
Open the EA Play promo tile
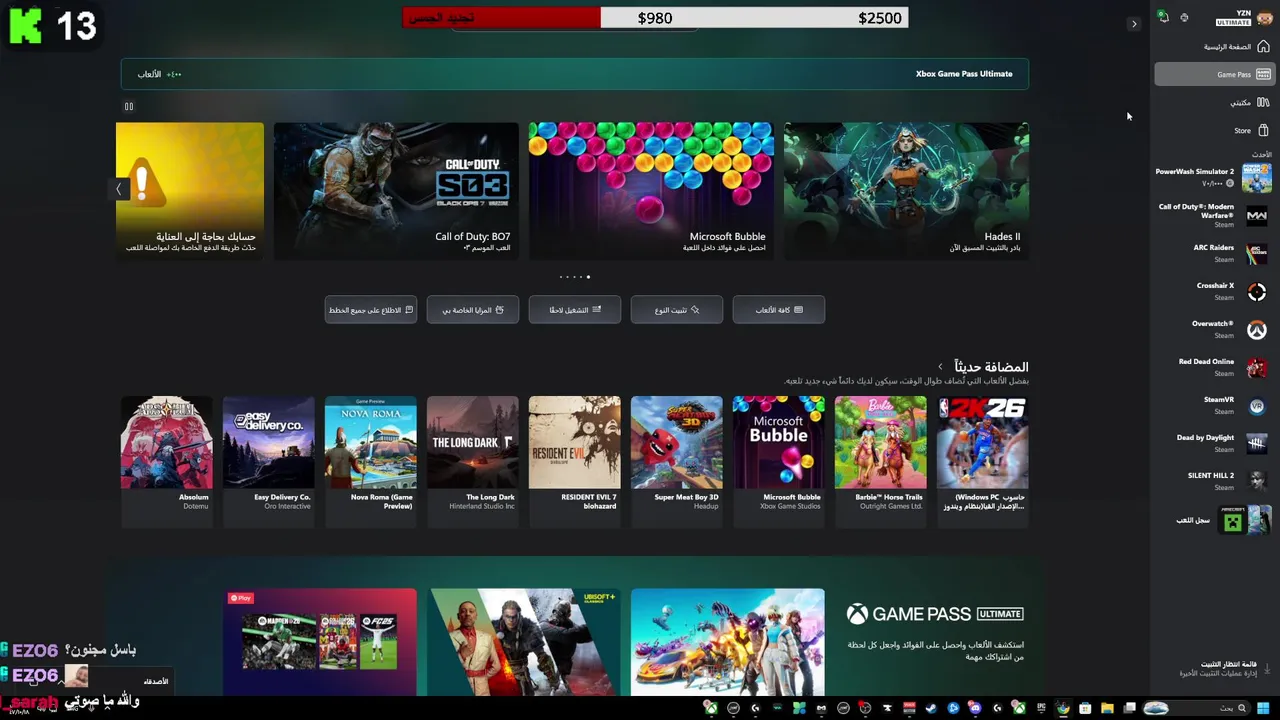pyautogui.click(x=320, y=642)
